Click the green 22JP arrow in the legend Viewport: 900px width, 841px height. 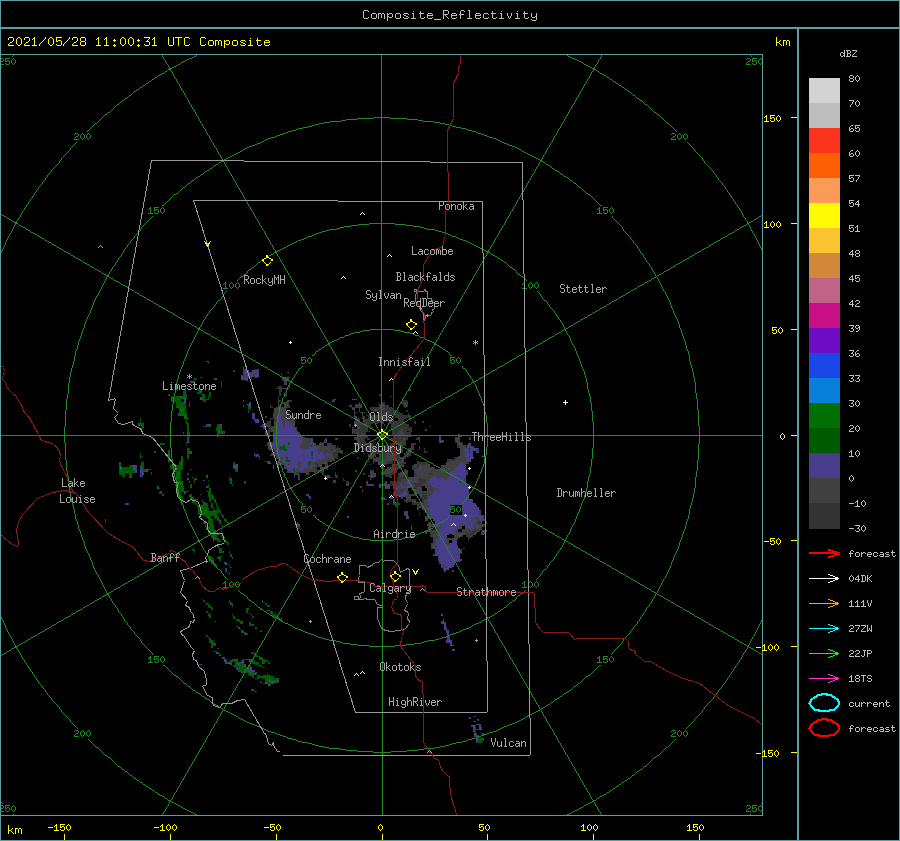[x=824, y=653]
